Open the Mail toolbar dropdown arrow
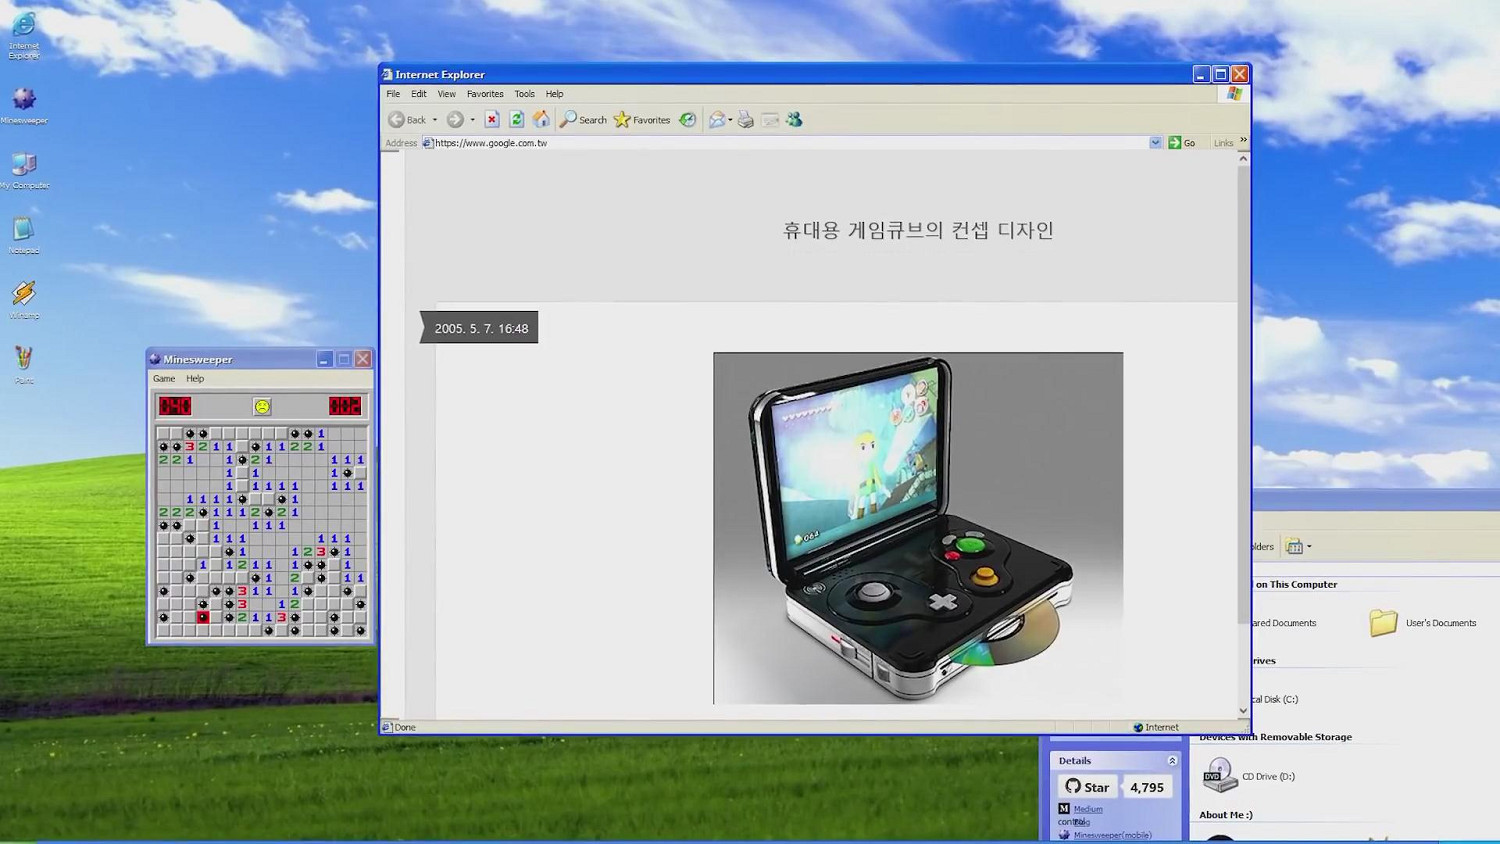 tap(730, 120)
